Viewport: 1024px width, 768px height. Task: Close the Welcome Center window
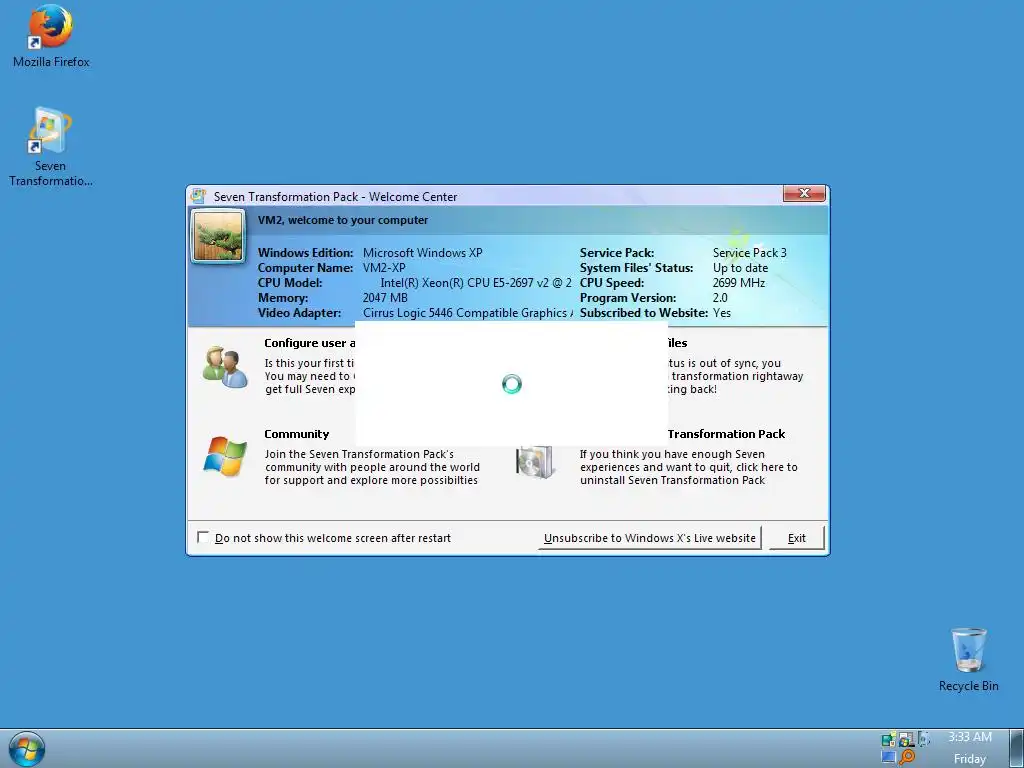805,193
